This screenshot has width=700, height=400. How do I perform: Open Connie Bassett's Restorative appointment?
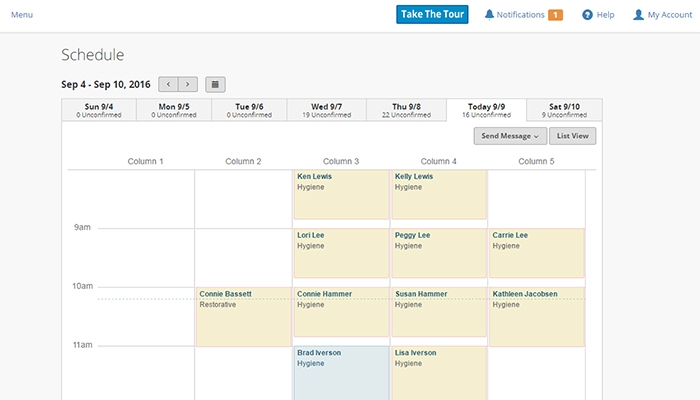[243, 316]
